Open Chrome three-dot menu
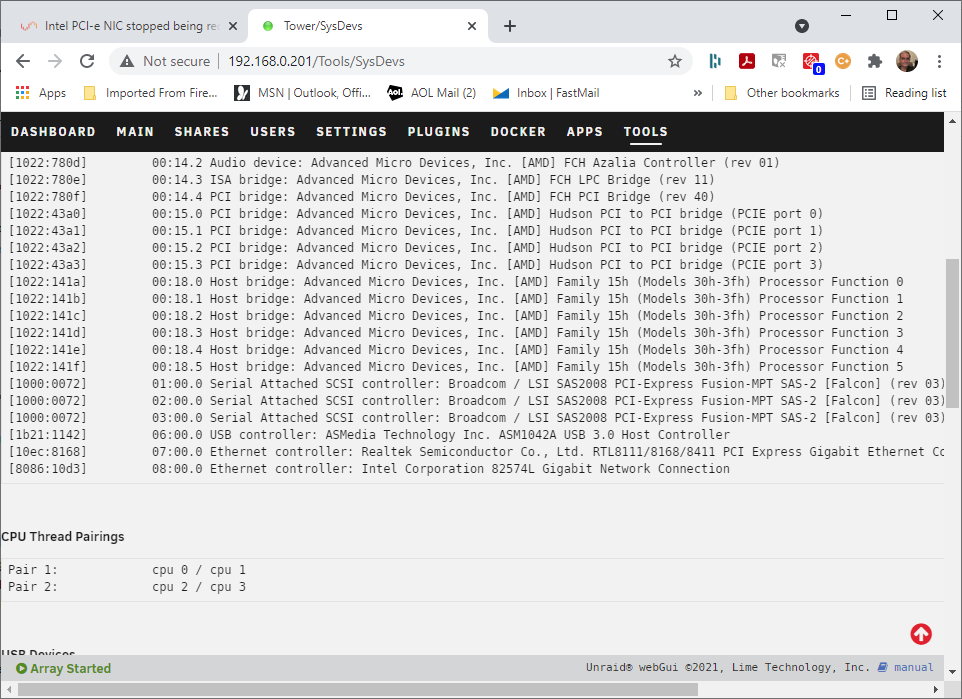962x699 pixels. pos(939,61)
